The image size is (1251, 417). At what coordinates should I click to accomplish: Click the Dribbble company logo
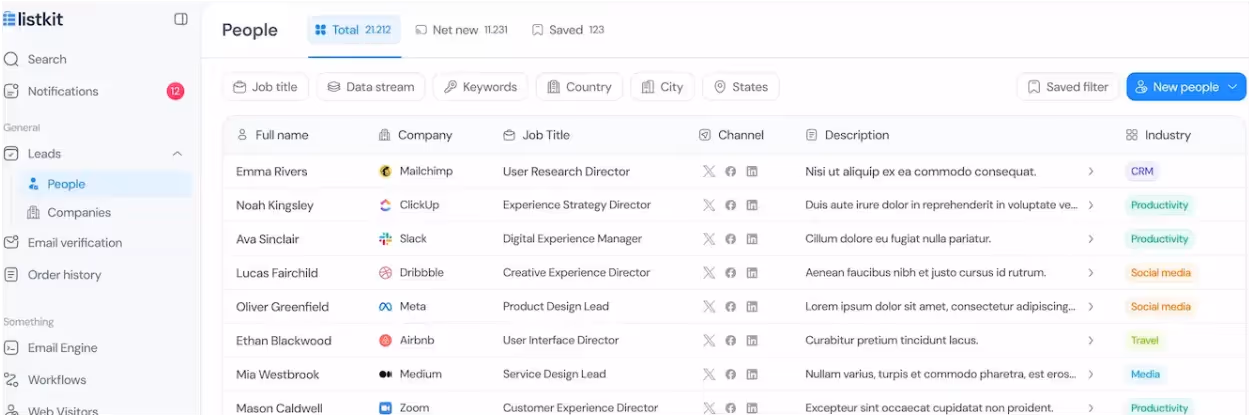(386, 272)
